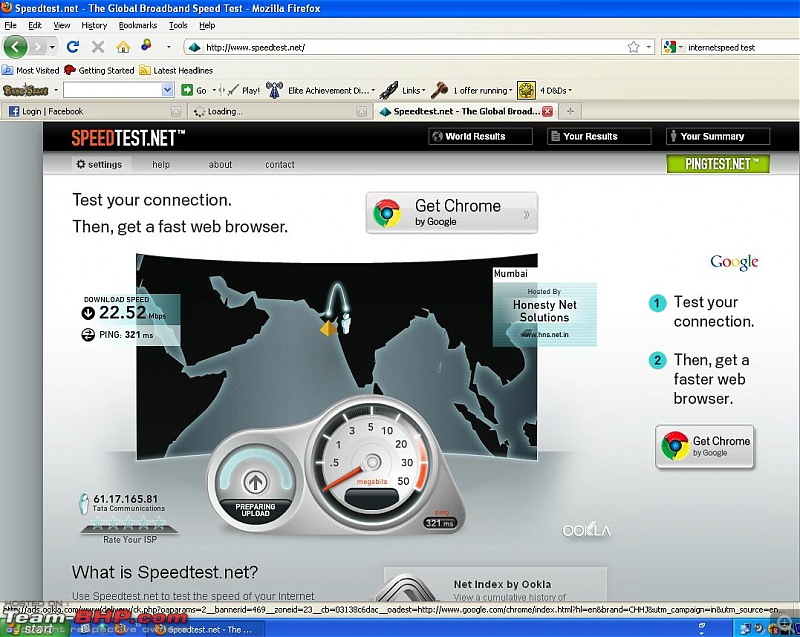Click the upload arrow gauge icon
Image resolution: width=800 pixels, height=637 pixels.
255,481
